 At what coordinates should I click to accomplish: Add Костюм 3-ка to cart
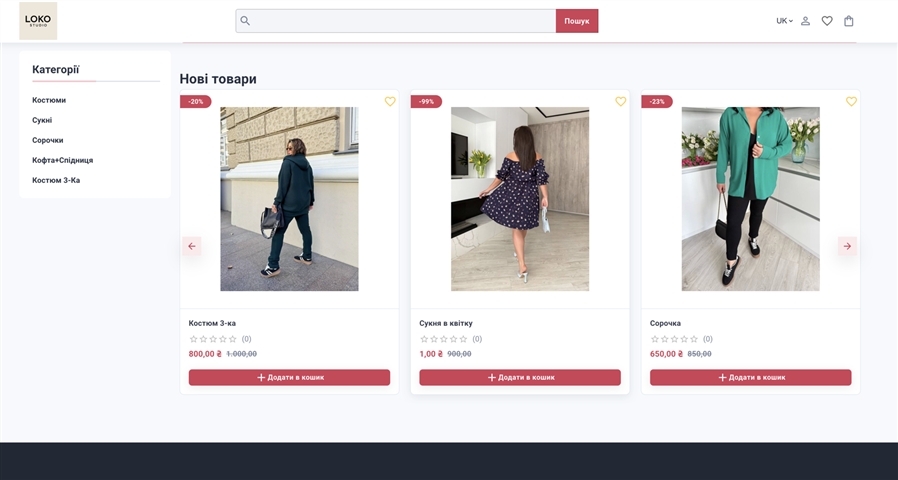(289, 377)
